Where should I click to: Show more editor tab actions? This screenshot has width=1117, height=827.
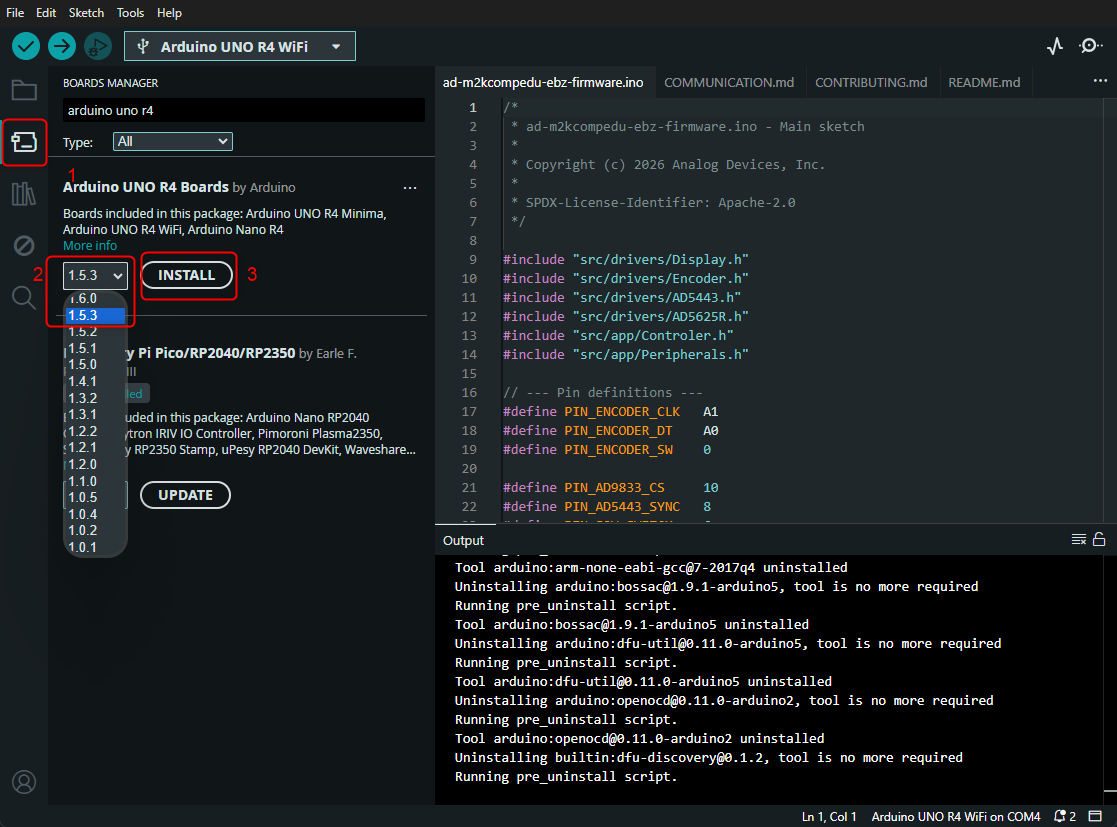(1101, 81)
